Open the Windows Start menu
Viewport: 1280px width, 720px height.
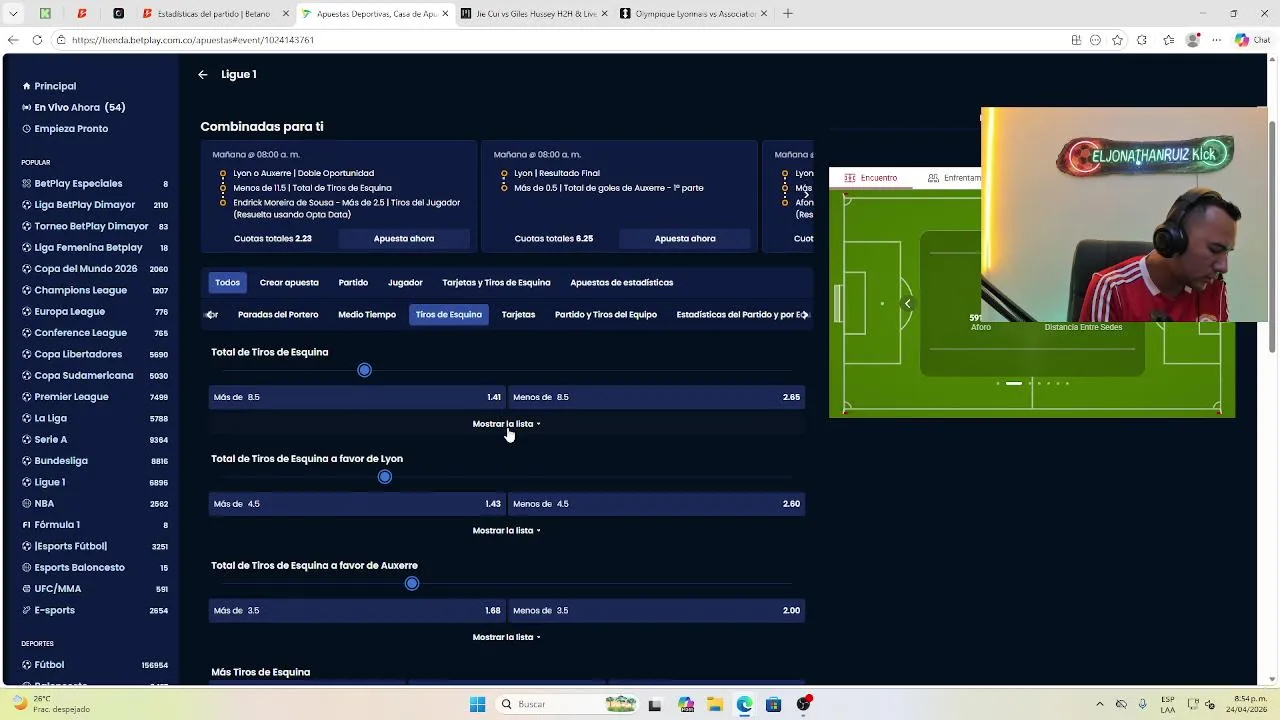[477, 704]
